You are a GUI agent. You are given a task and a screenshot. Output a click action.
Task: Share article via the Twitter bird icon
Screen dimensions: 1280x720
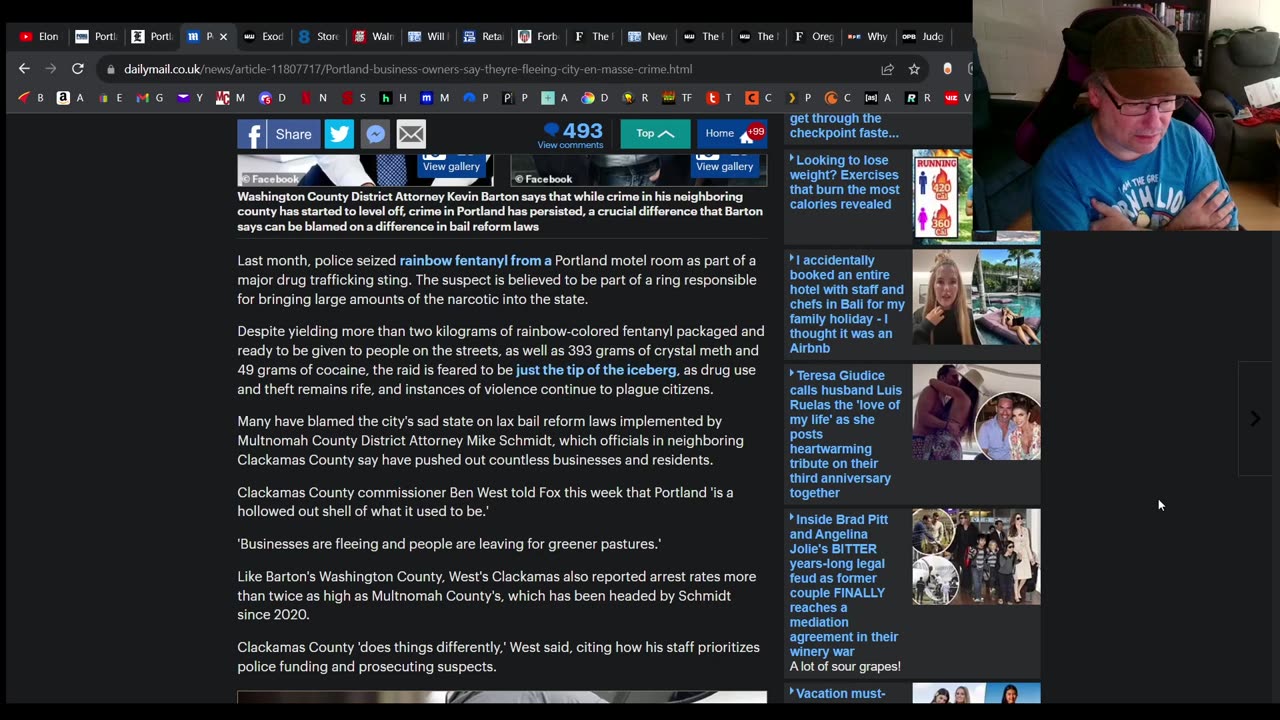(339, 134)
